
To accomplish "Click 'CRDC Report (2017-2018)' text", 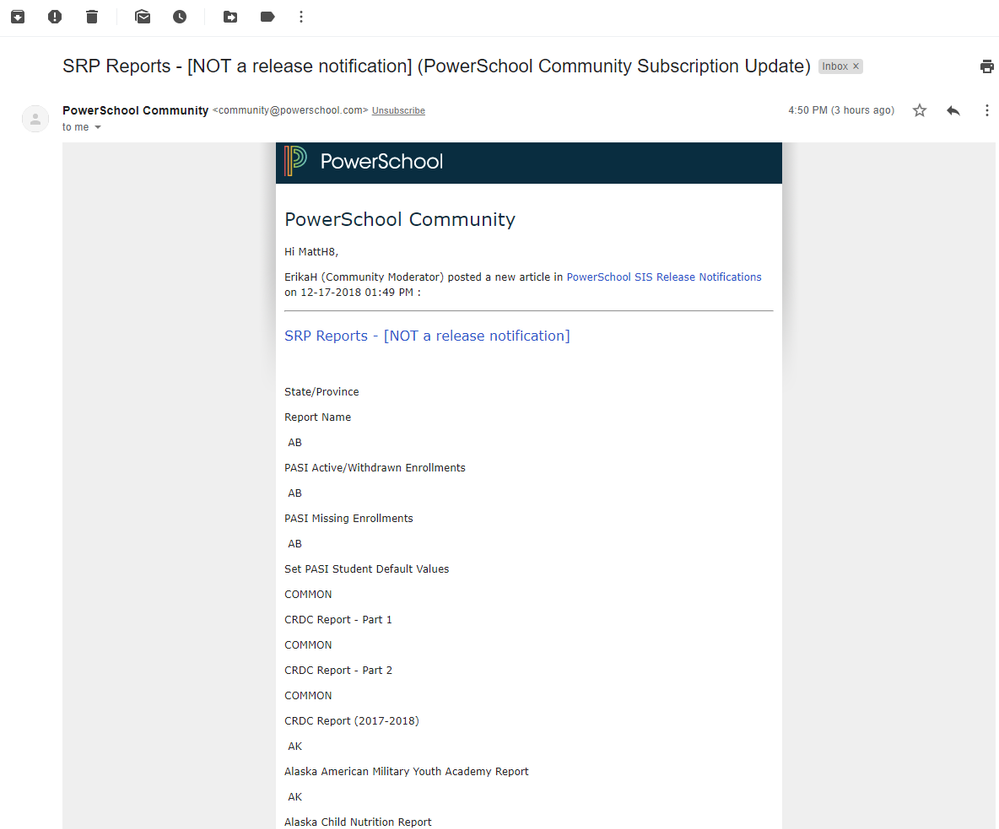I will (352, 721).
